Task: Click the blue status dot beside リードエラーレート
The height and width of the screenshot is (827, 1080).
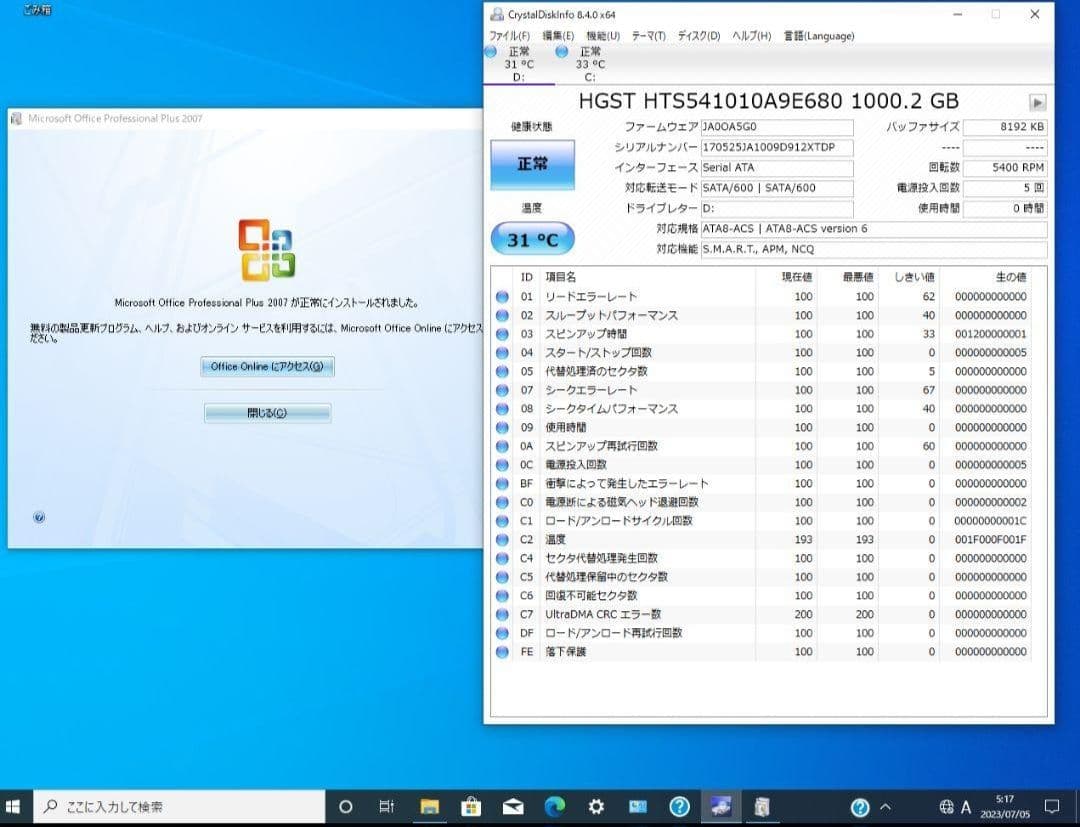Action: (502, 296)
